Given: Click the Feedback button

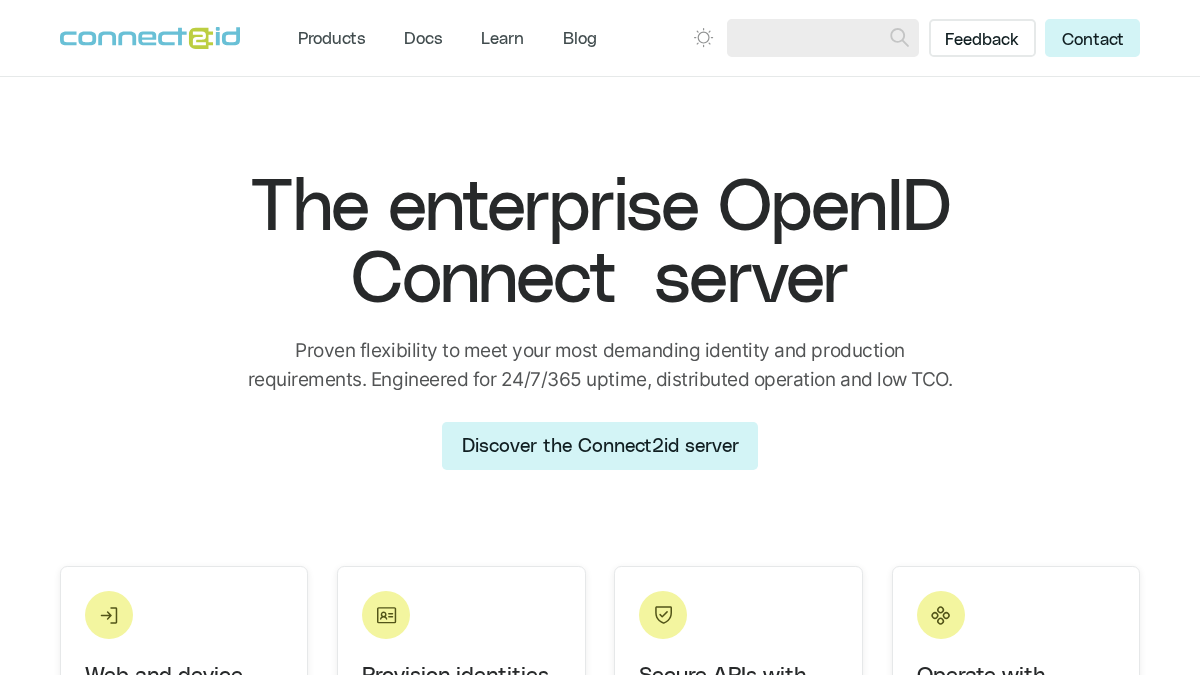Looking at the screenshot, I should coord(982,38).
